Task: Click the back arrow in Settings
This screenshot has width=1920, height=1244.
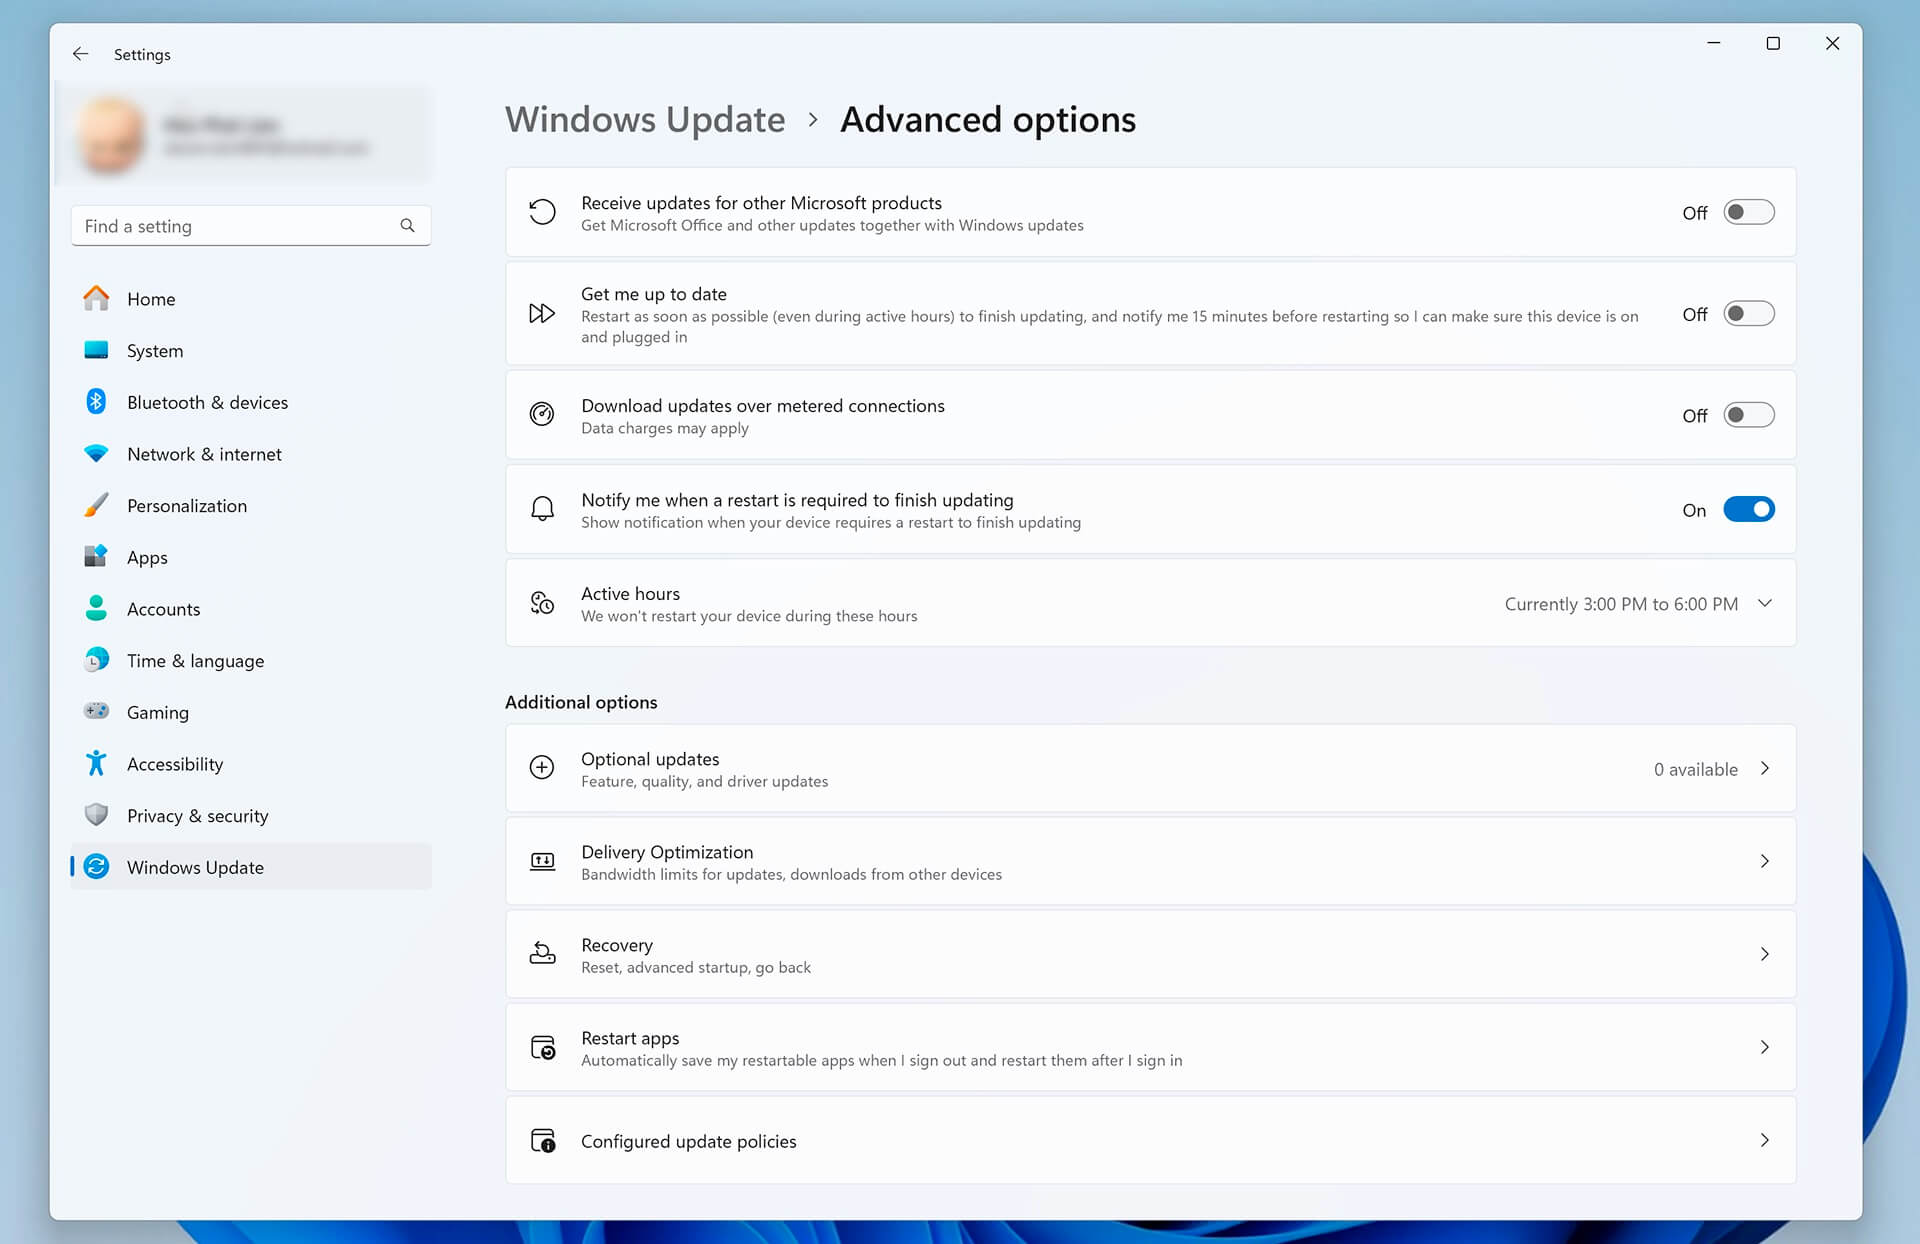Action: [81, 54]
